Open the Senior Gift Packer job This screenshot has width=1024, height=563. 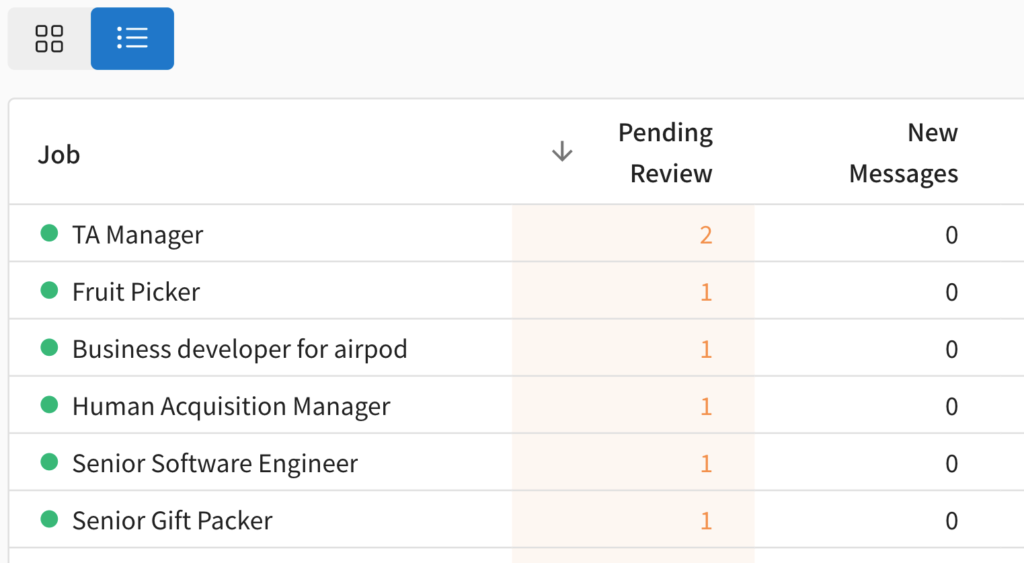pos(172,521)
